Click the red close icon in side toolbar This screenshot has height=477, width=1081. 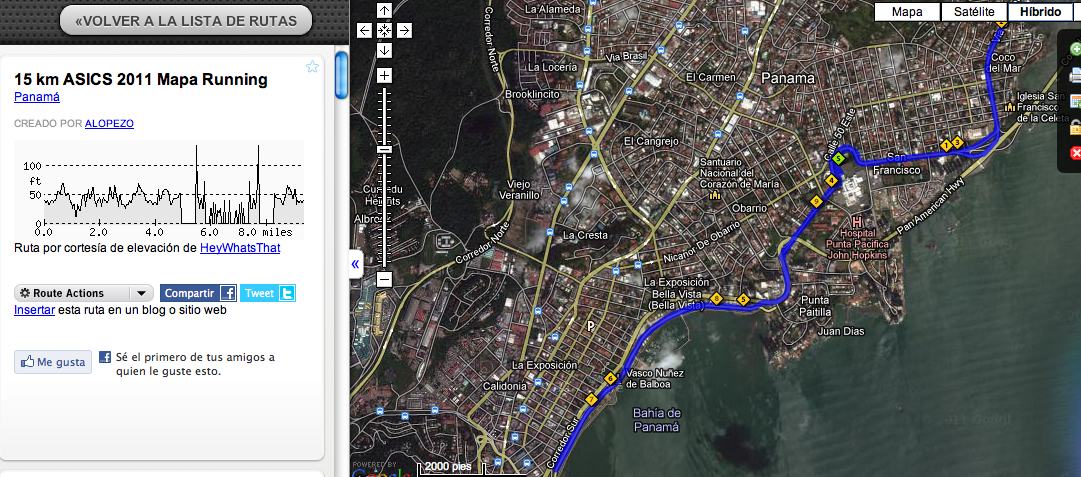point(1076,153)
